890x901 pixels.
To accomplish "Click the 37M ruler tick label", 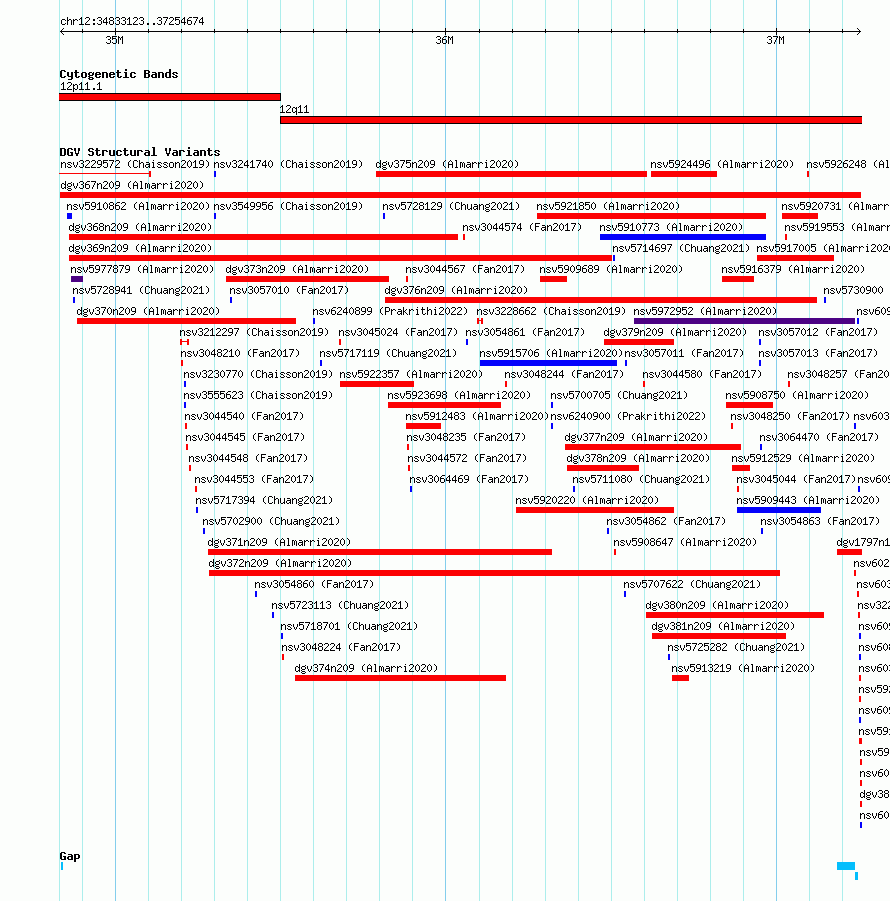I will pos(775,40).
